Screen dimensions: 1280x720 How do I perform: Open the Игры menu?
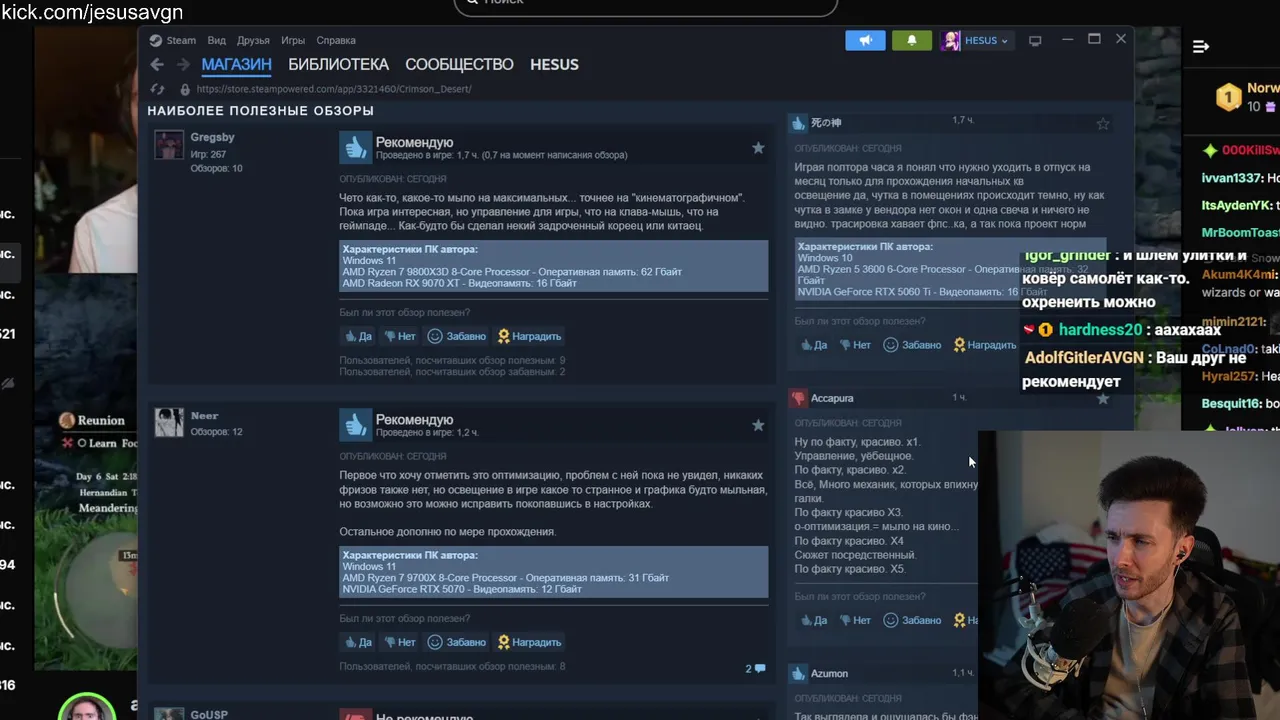tap(293, 40)
